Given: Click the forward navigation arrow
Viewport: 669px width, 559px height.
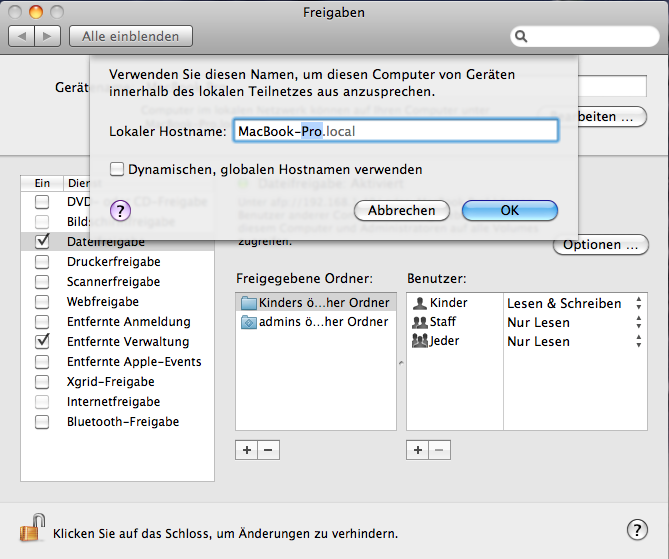Looking at the screenshot, I should click(47, 36).
